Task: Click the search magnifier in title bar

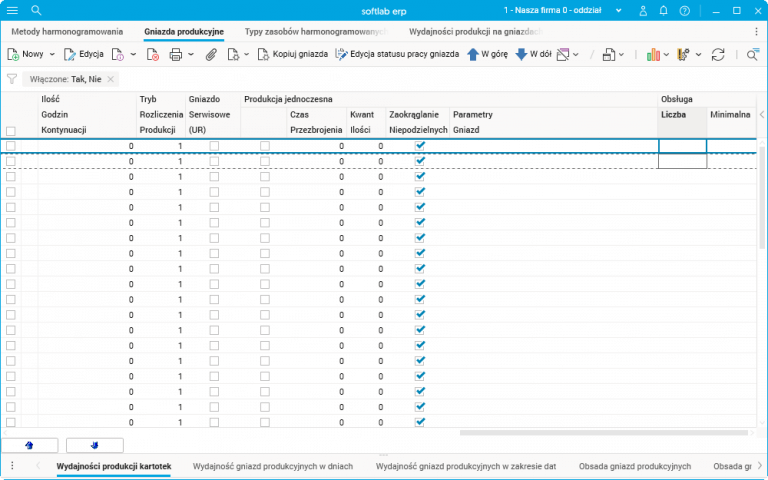Action: click(36, 10)
